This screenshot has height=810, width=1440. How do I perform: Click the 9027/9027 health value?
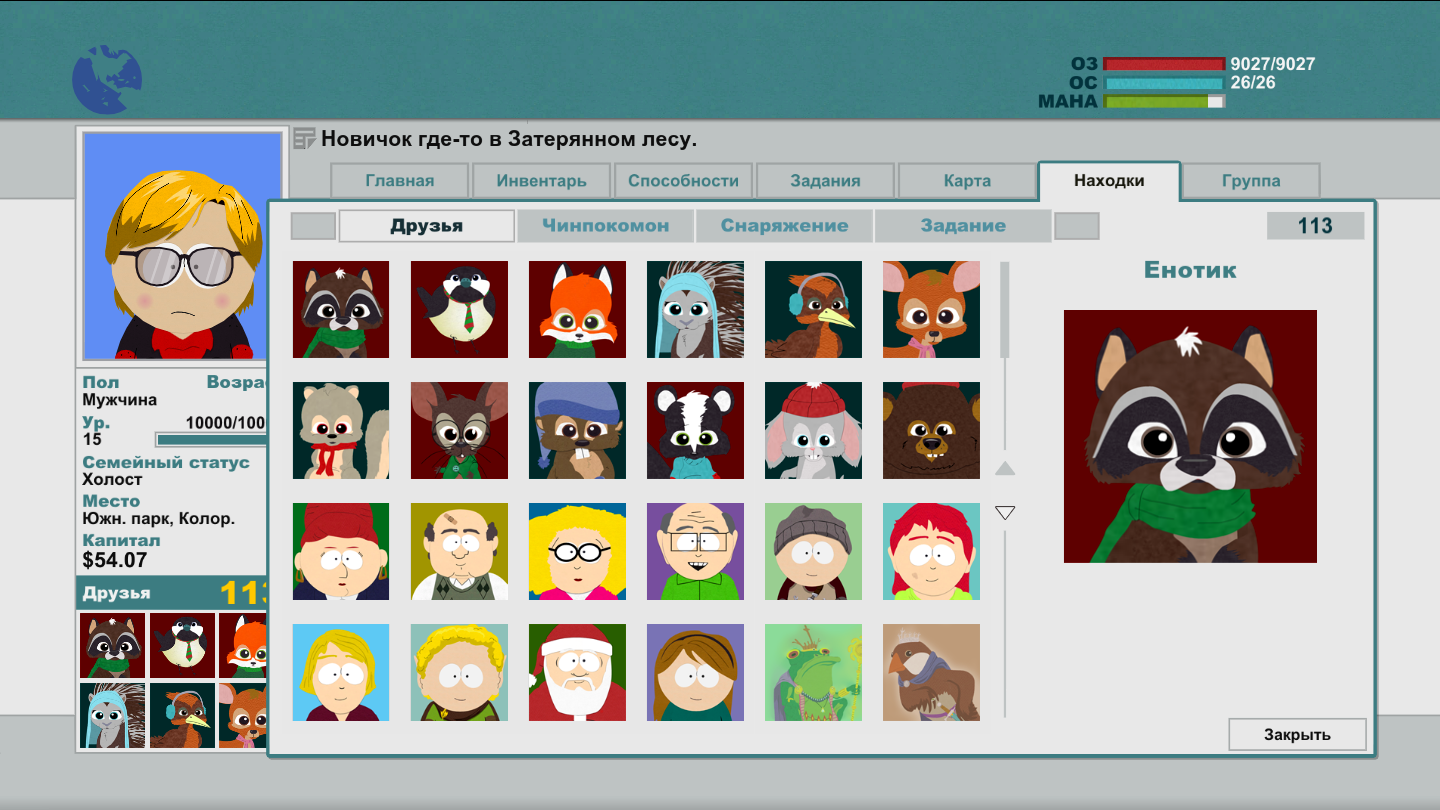(x=1272, y=64)
